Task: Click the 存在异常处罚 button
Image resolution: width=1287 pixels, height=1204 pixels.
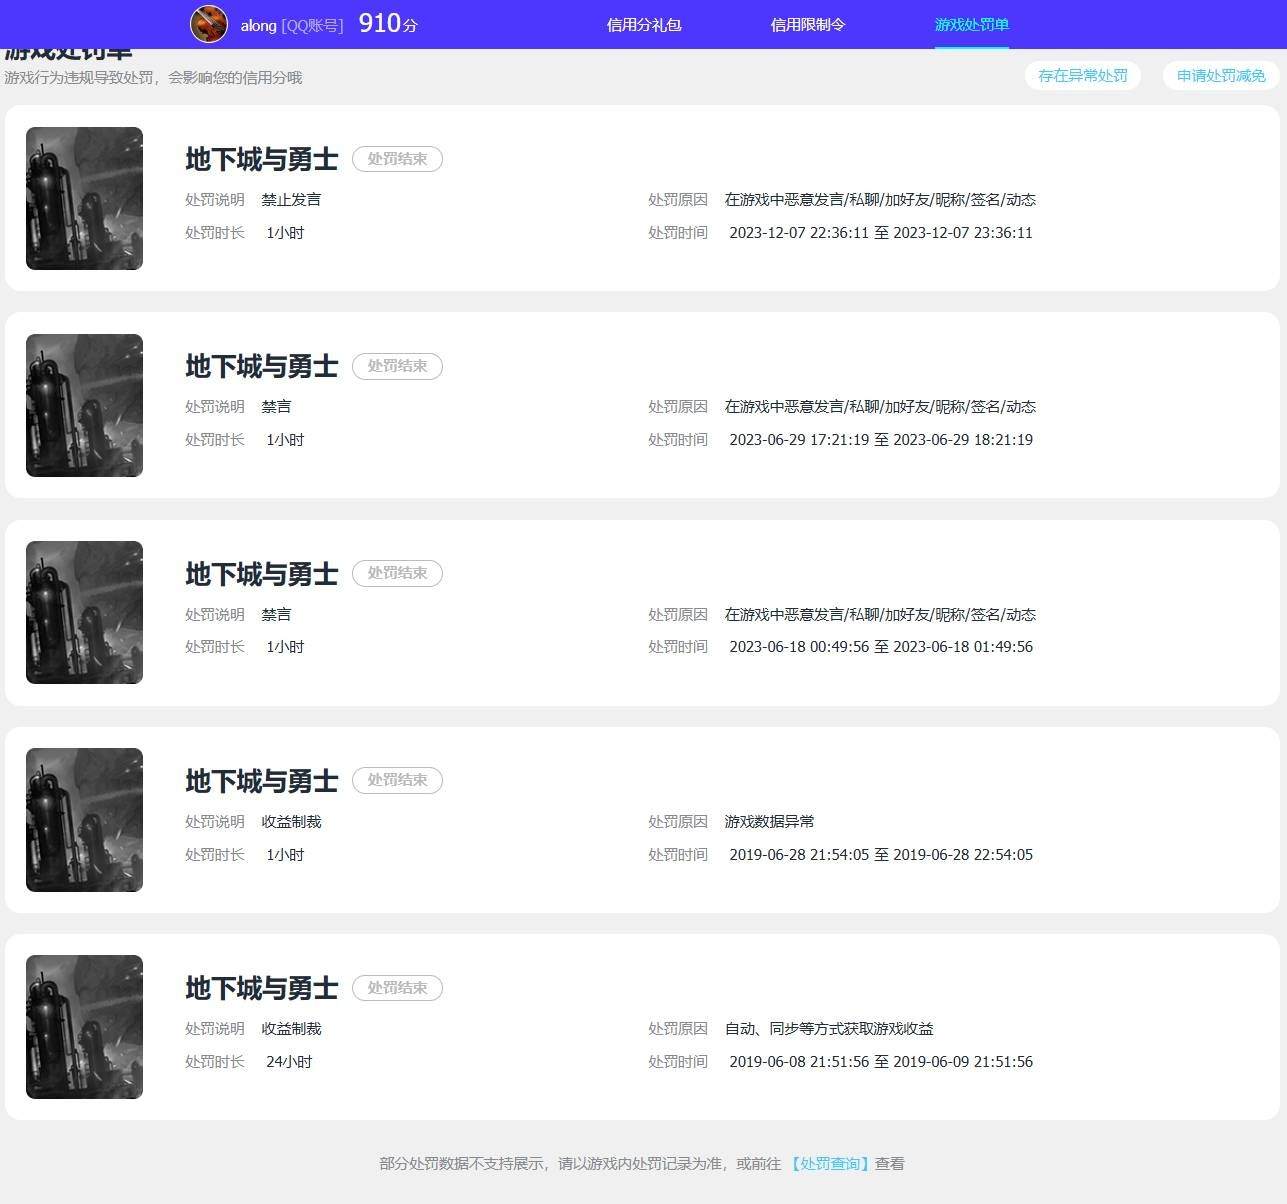Action: 1083,75
